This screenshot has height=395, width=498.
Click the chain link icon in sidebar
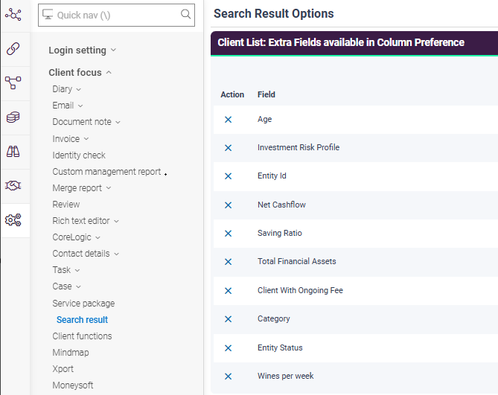[x=13, y=49]
